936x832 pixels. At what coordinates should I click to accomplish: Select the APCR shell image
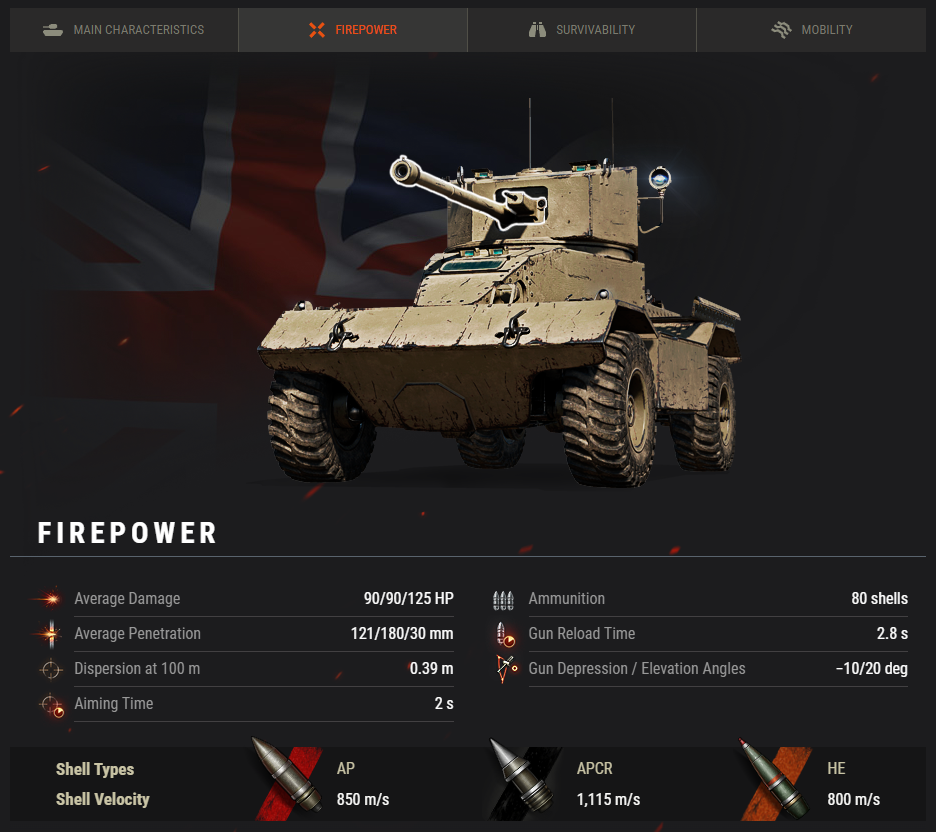pyautogui.click(x=522, y=776)
